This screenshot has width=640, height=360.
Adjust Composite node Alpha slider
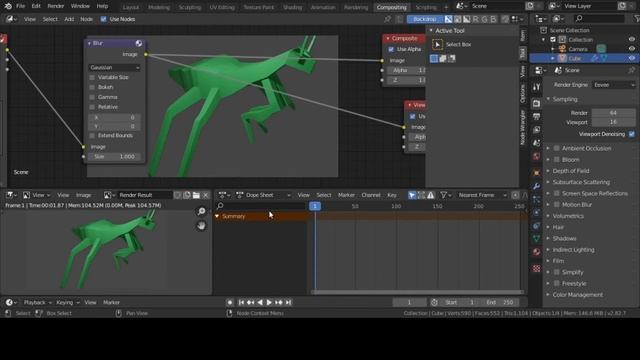pyautogui.click(x=406, y=70)
